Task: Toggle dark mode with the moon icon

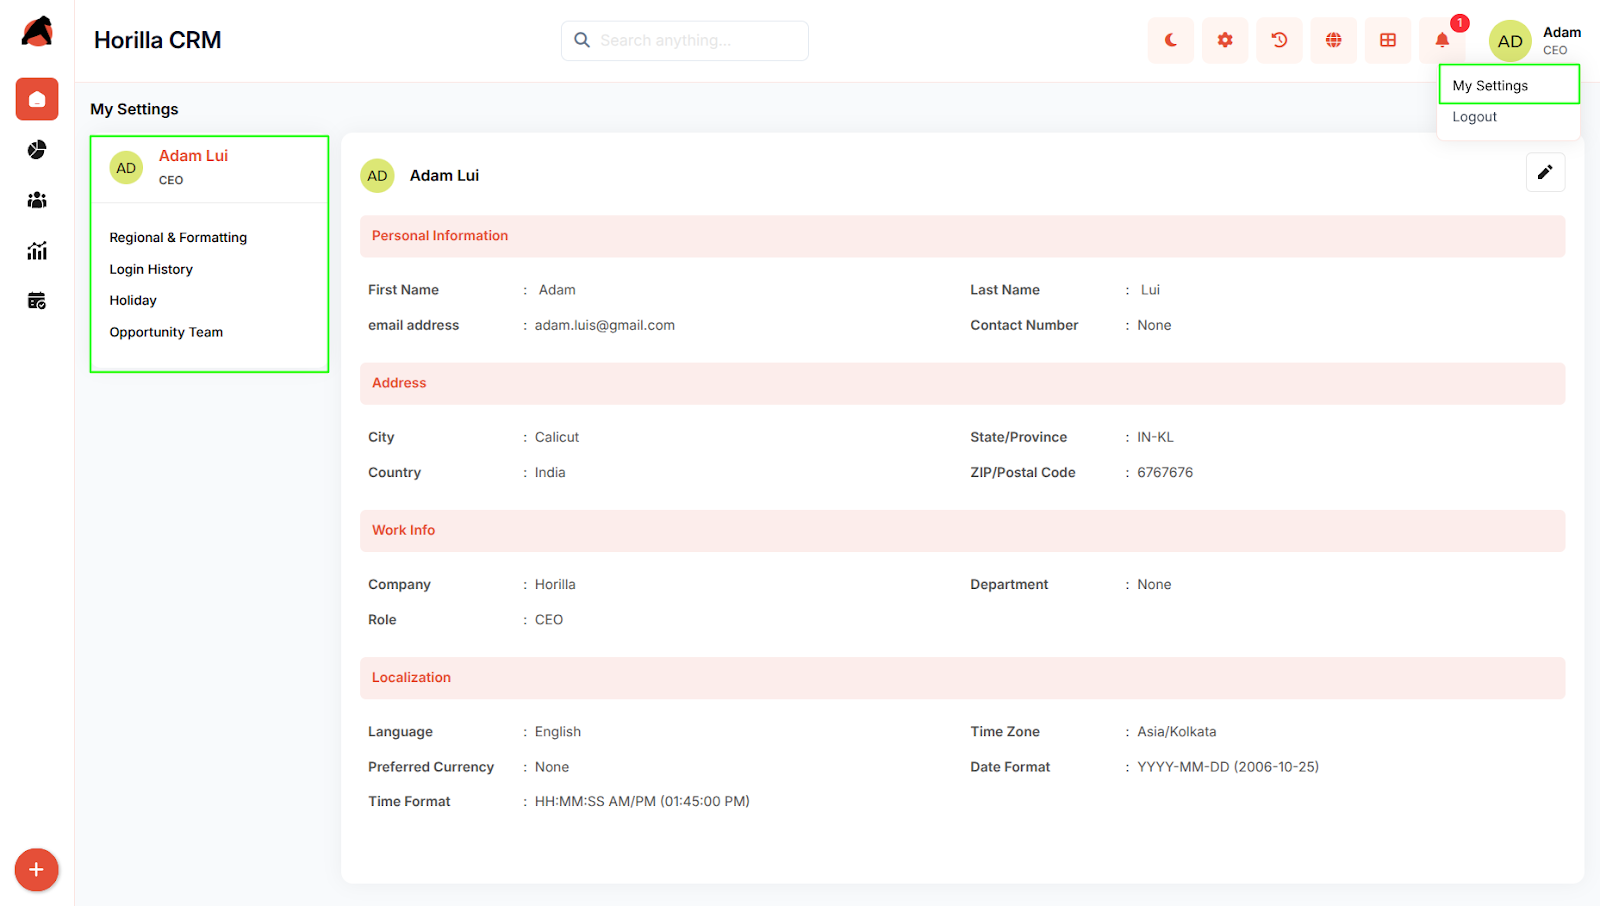Action: pyautogui.click(x=1170, y=41)
